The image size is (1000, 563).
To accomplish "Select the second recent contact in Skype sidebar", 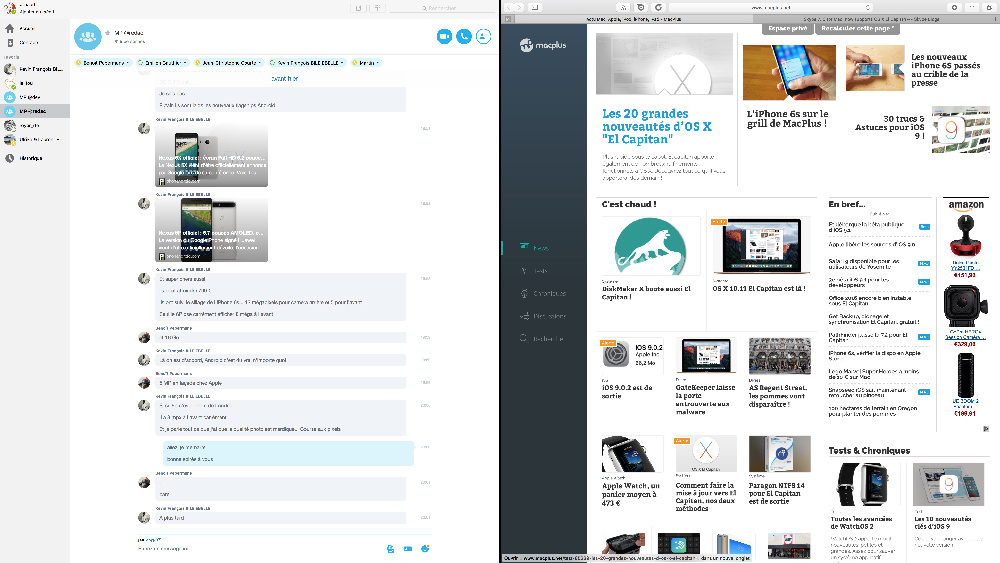I will pos(34,83).
